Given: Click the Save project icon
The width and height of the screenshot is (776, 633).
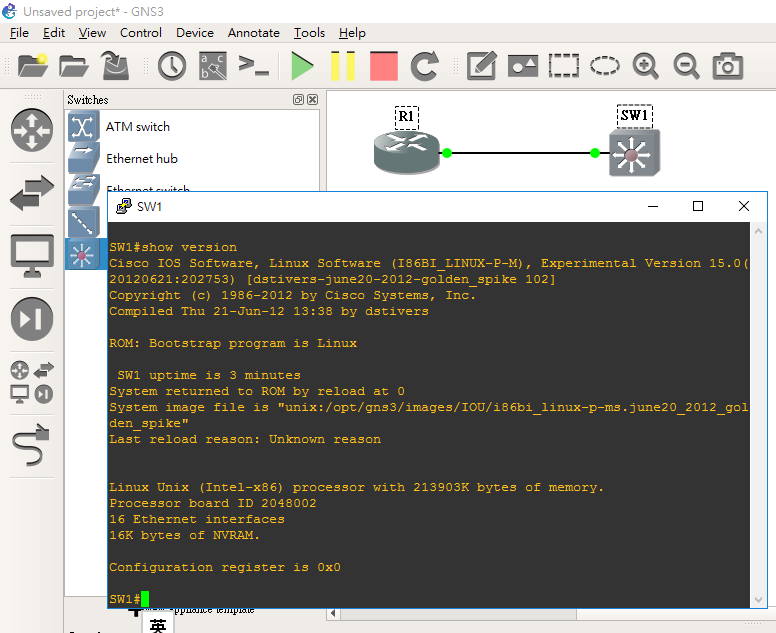Looking at the screenshot, I should pyautogui.click(x=115, y=65).
